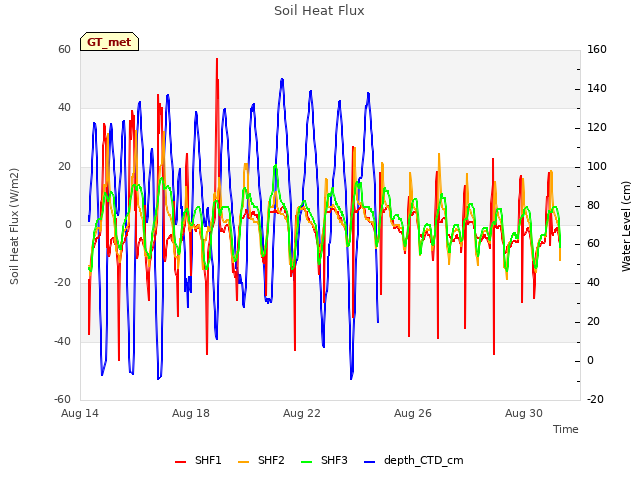640x480 pixels.
Task: Click the left axis -60 tick label
Action: [x=63, y=399]
